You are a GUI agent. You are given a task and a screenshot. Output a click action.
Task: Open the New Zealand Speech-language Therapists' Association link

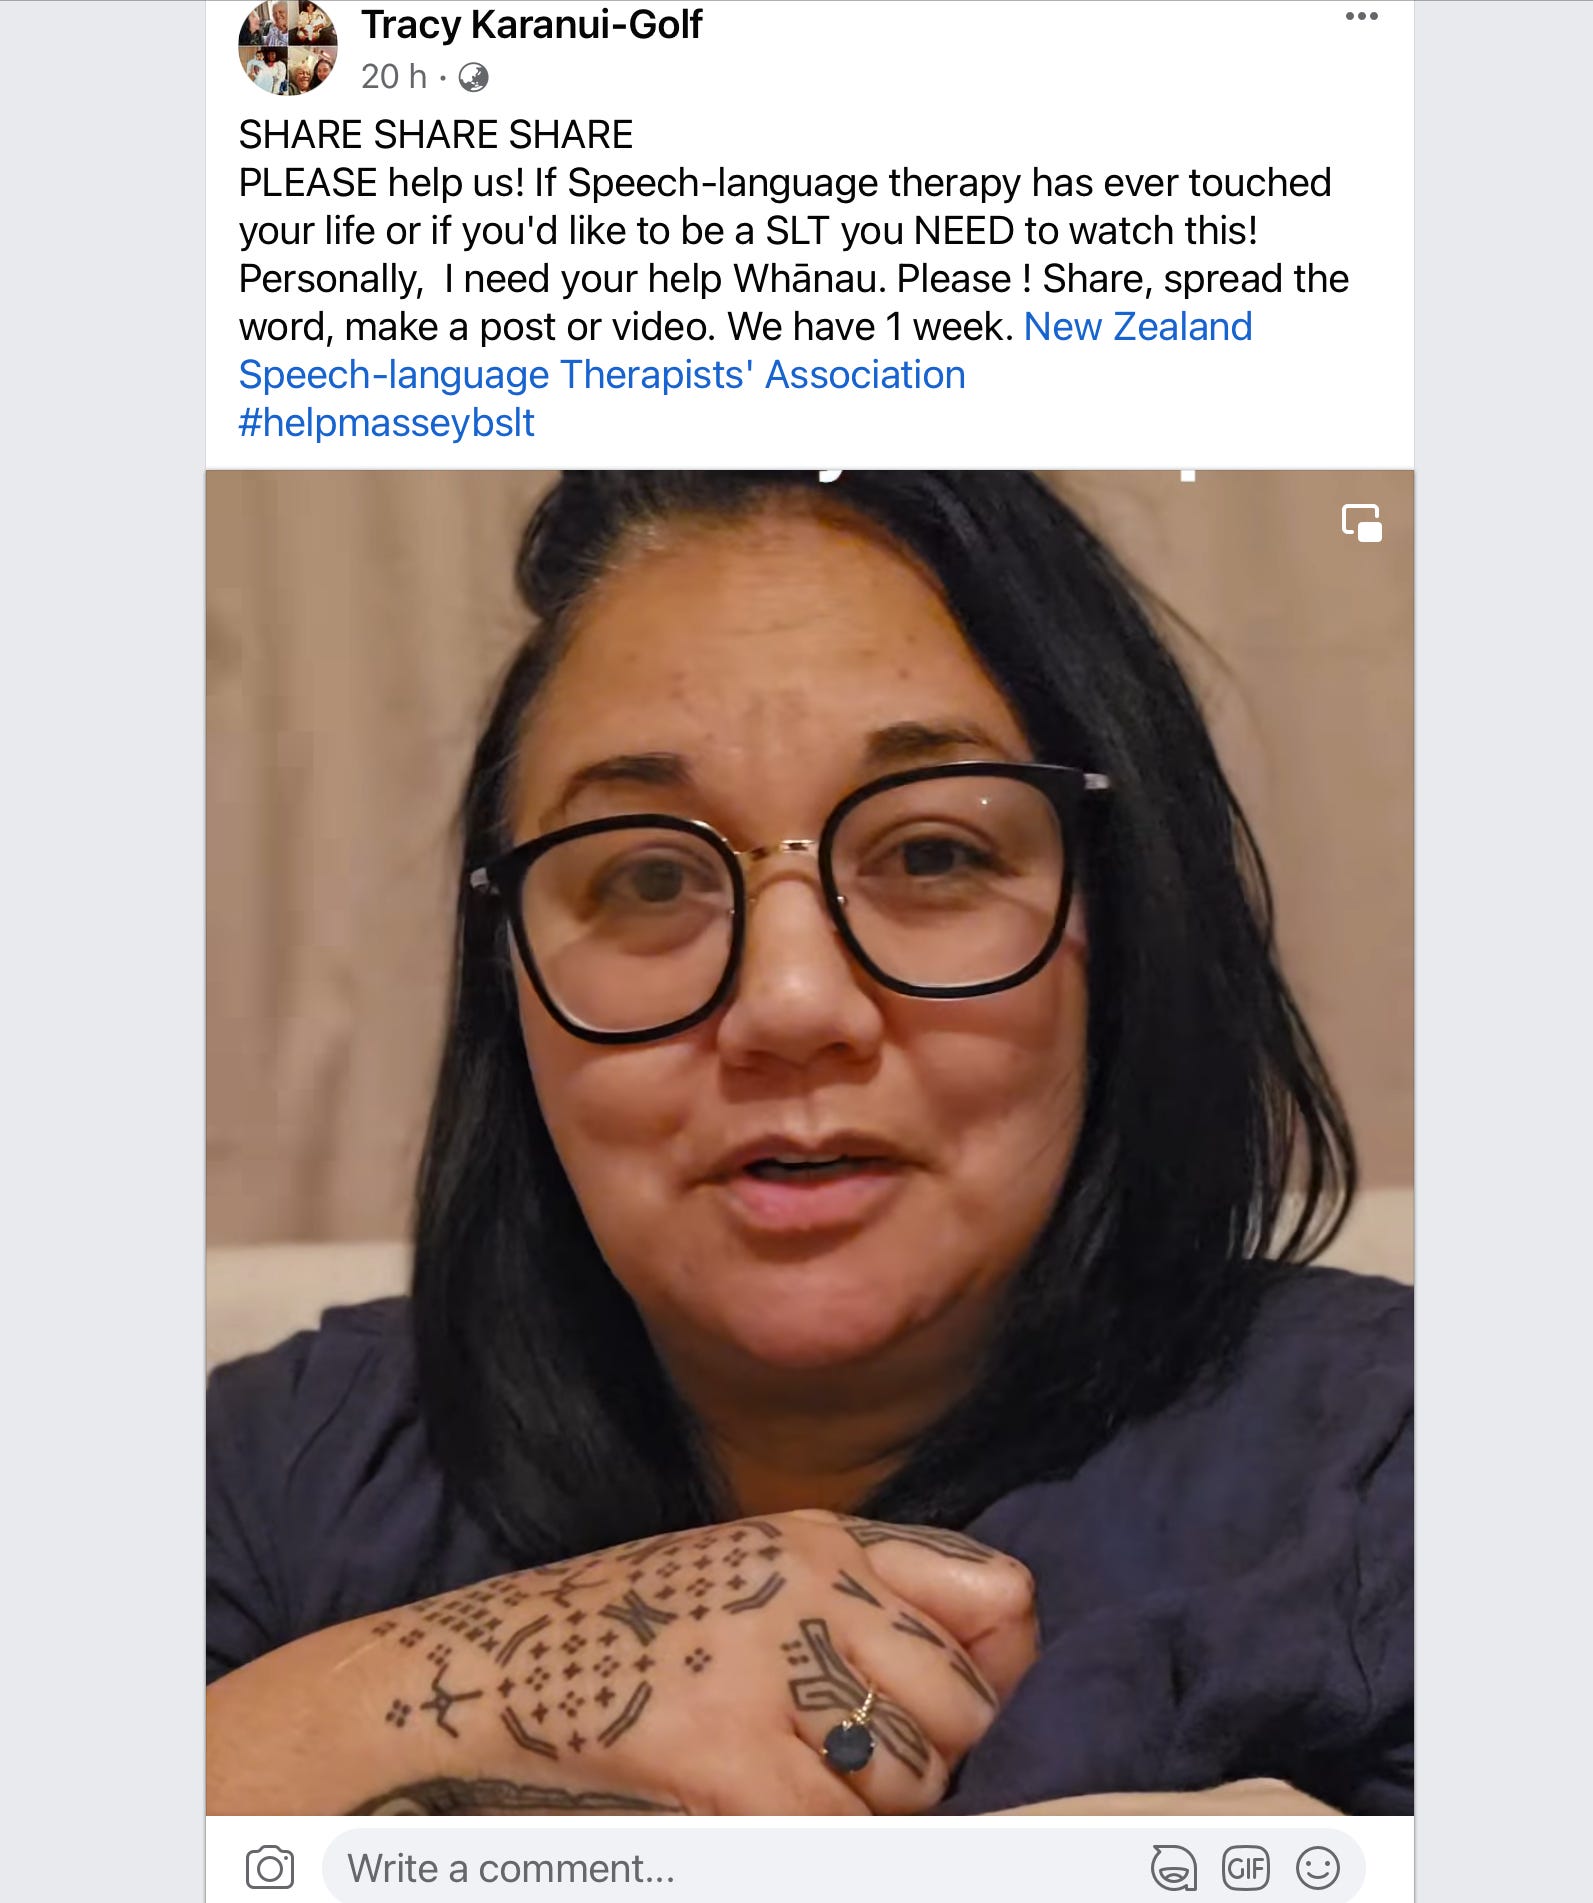point(745,351)
